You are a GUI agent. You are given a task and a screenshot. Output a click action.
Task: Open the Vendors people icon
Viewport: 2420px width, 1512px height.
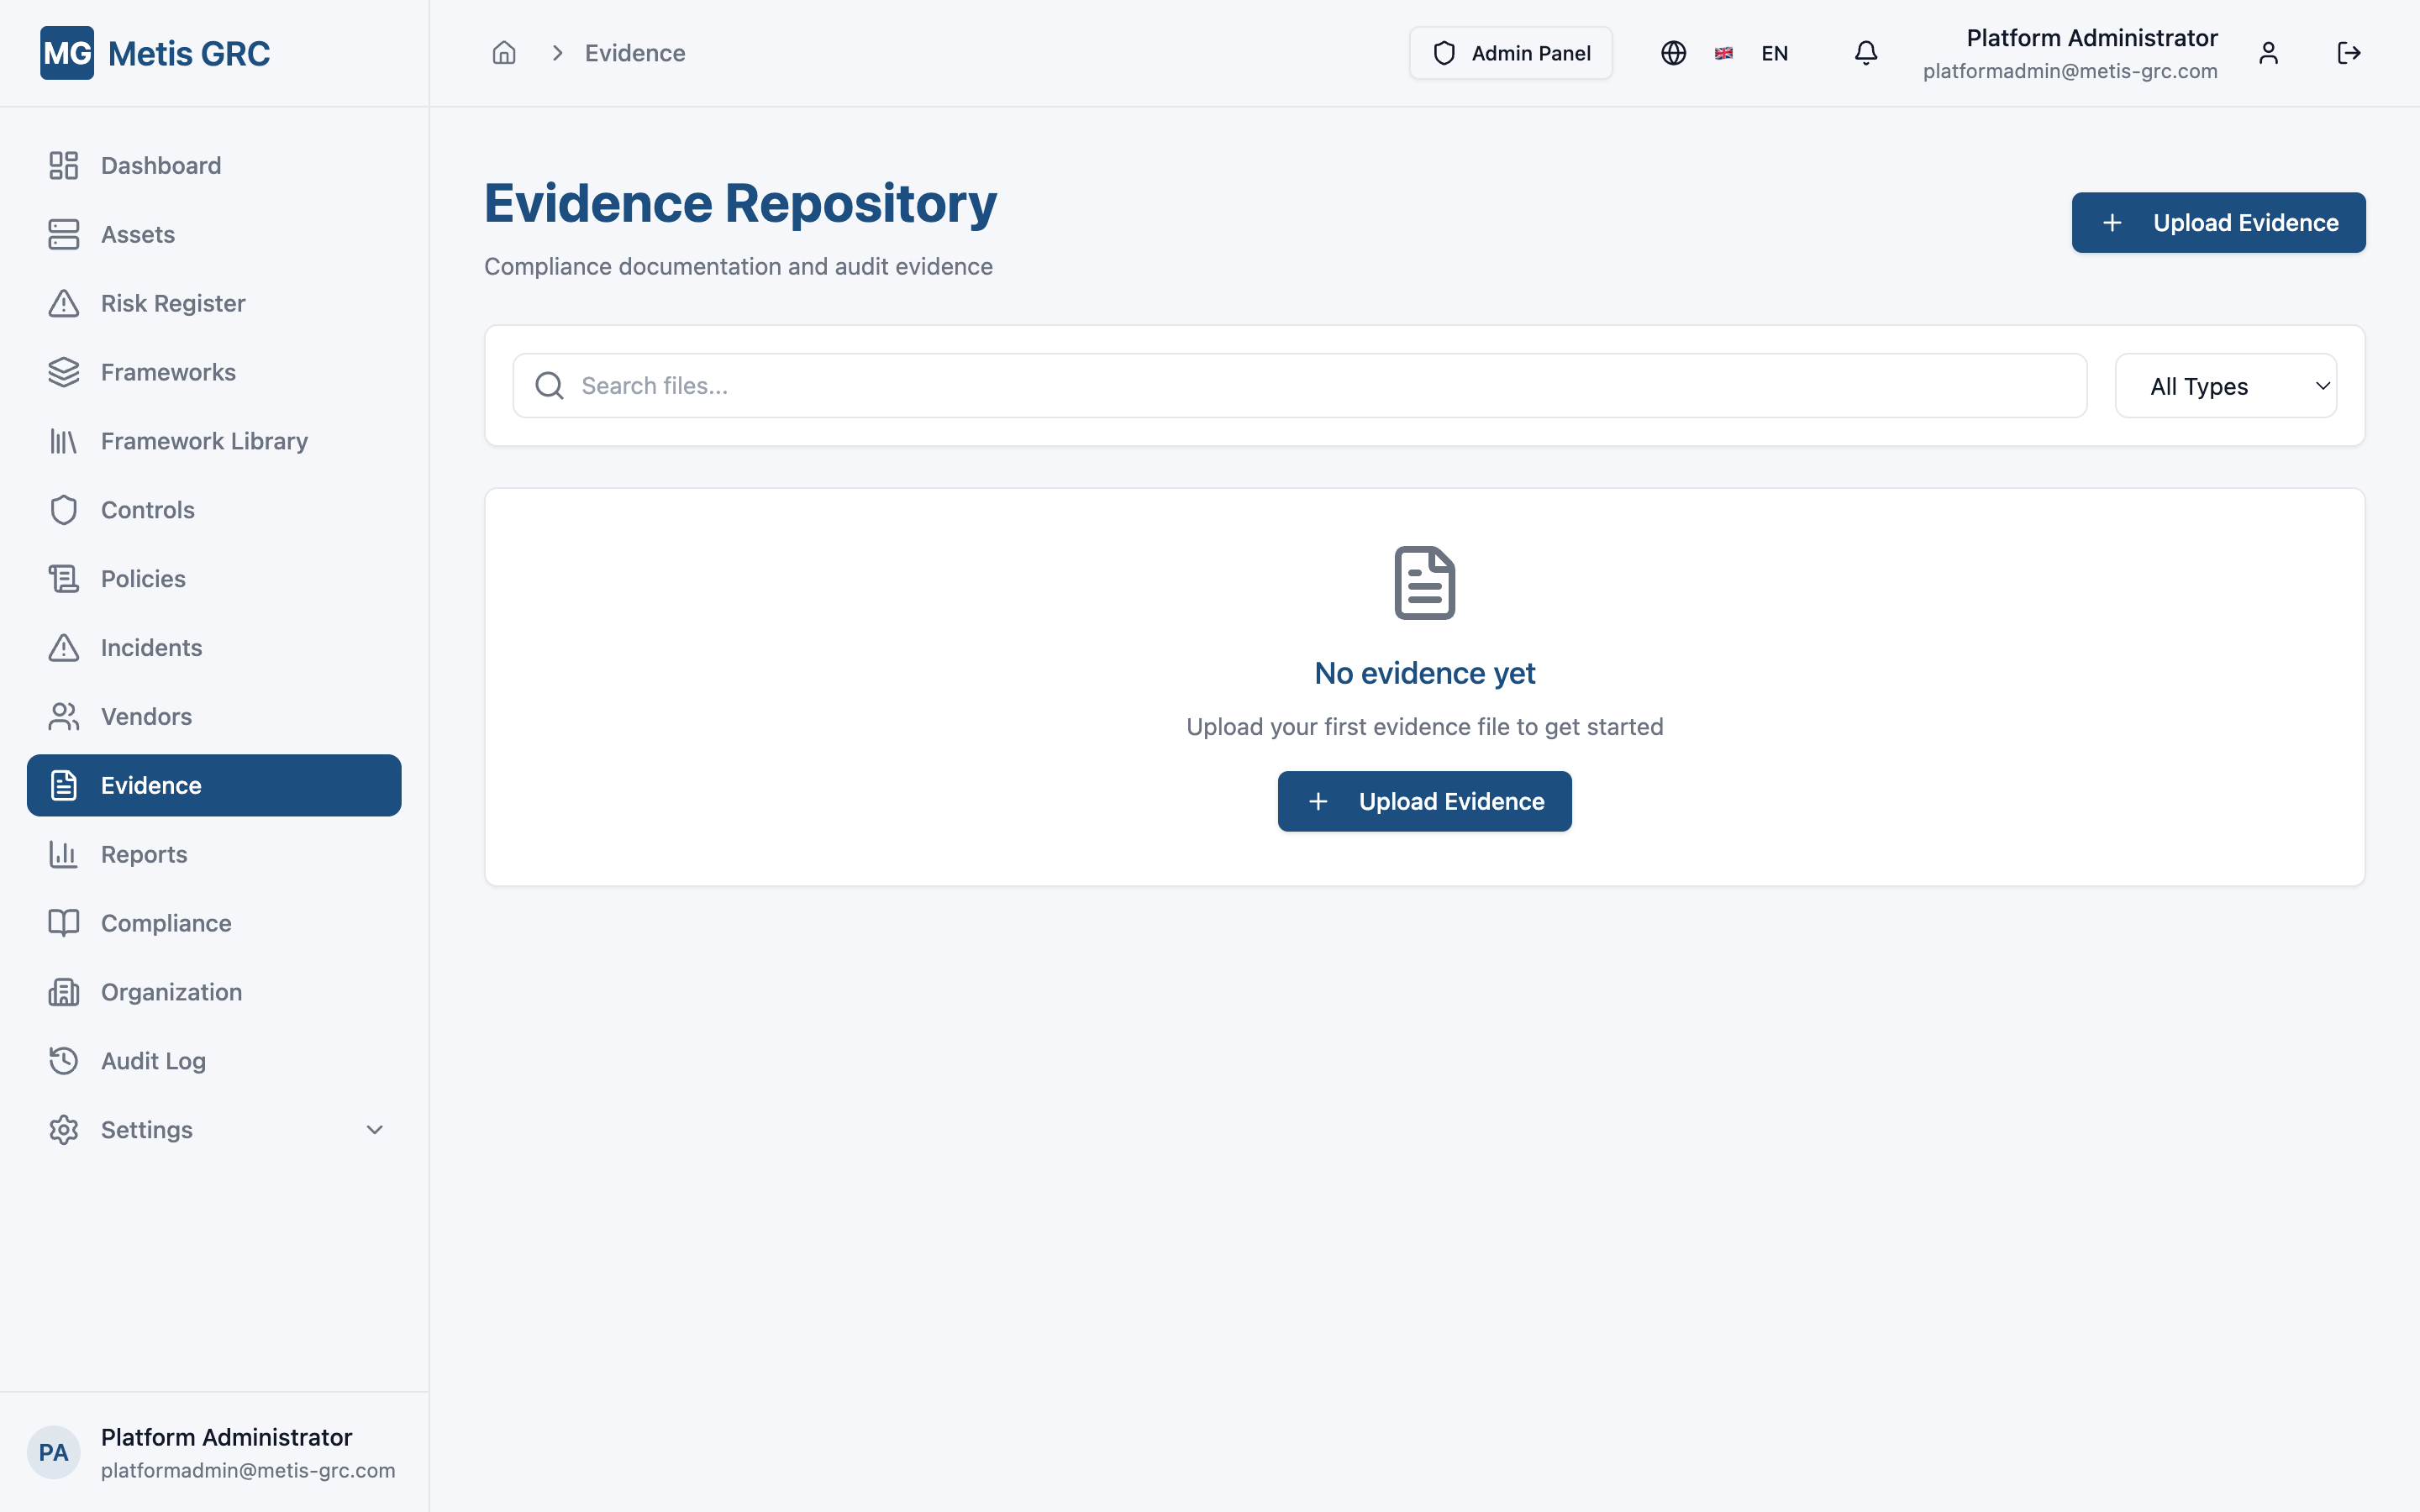63,716
